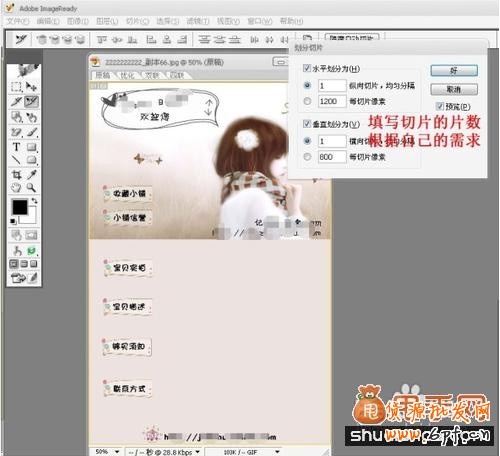Open the 50% zoom level dropdown
Screen dimensions: 500x456
point(117,452)
